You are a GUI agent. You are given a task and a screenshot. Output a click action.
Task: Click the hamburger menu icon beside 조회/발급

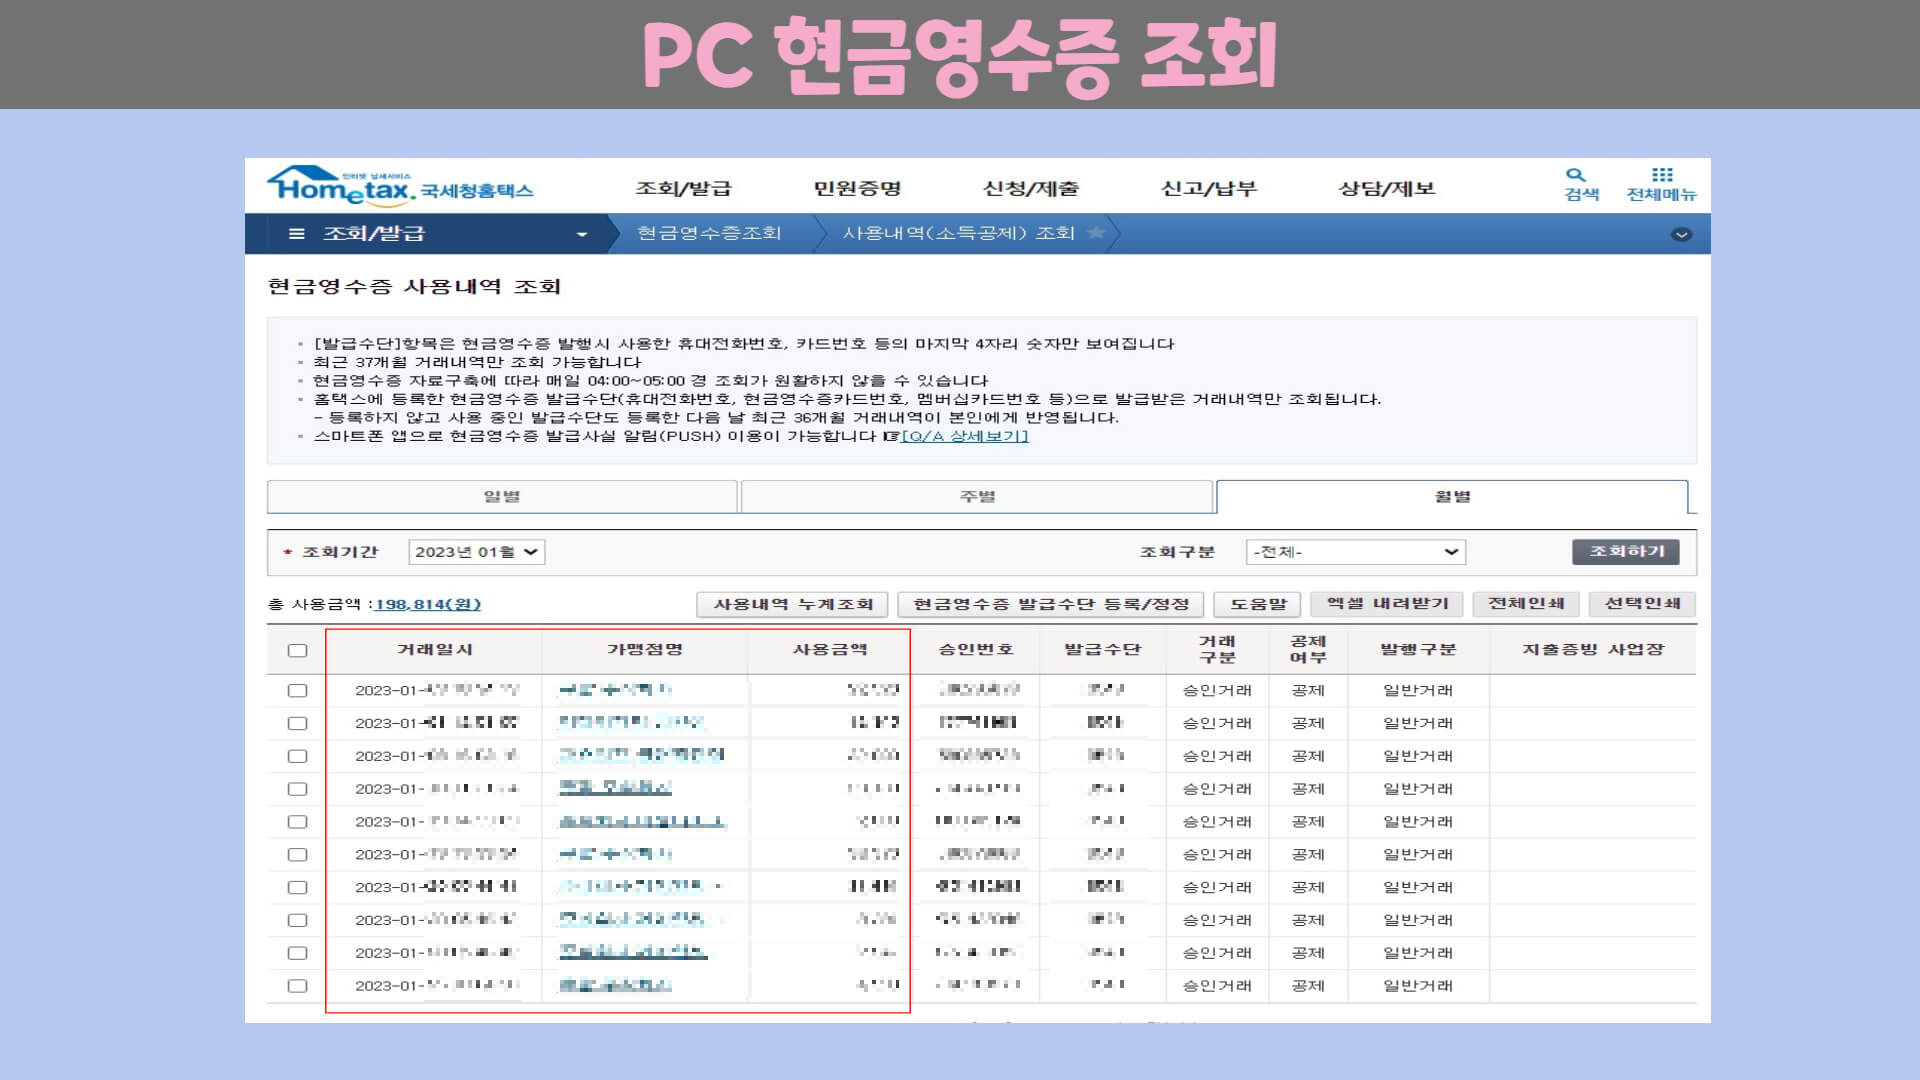click(x=296, y=234)
